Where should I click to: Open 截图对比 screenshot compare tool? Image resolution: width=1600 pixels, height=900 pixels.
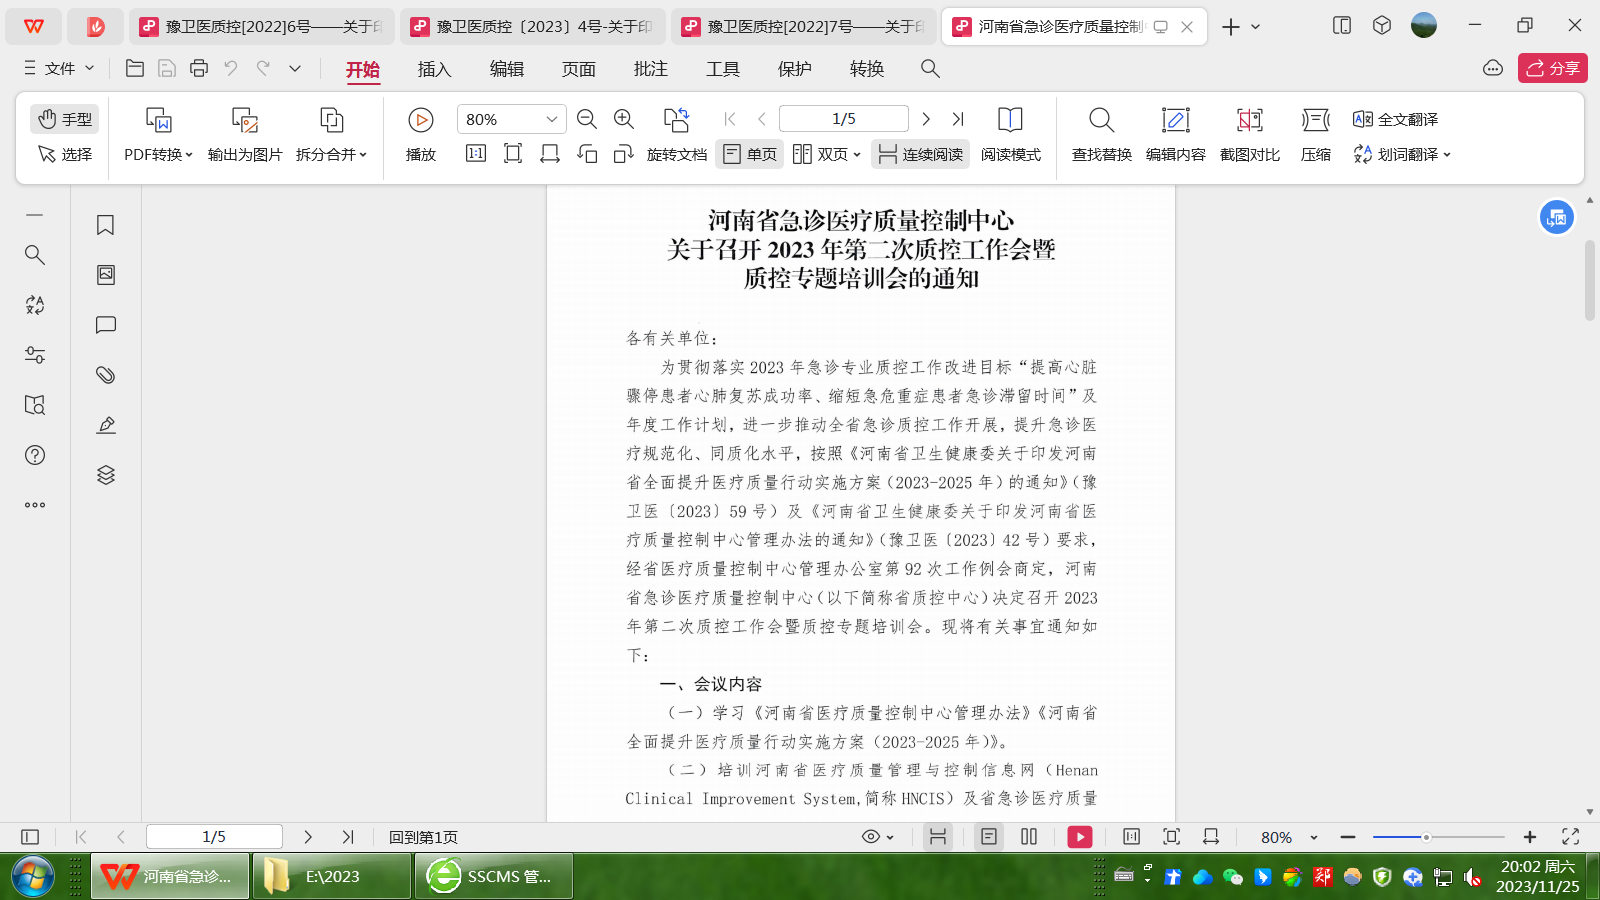[1249, 134]
